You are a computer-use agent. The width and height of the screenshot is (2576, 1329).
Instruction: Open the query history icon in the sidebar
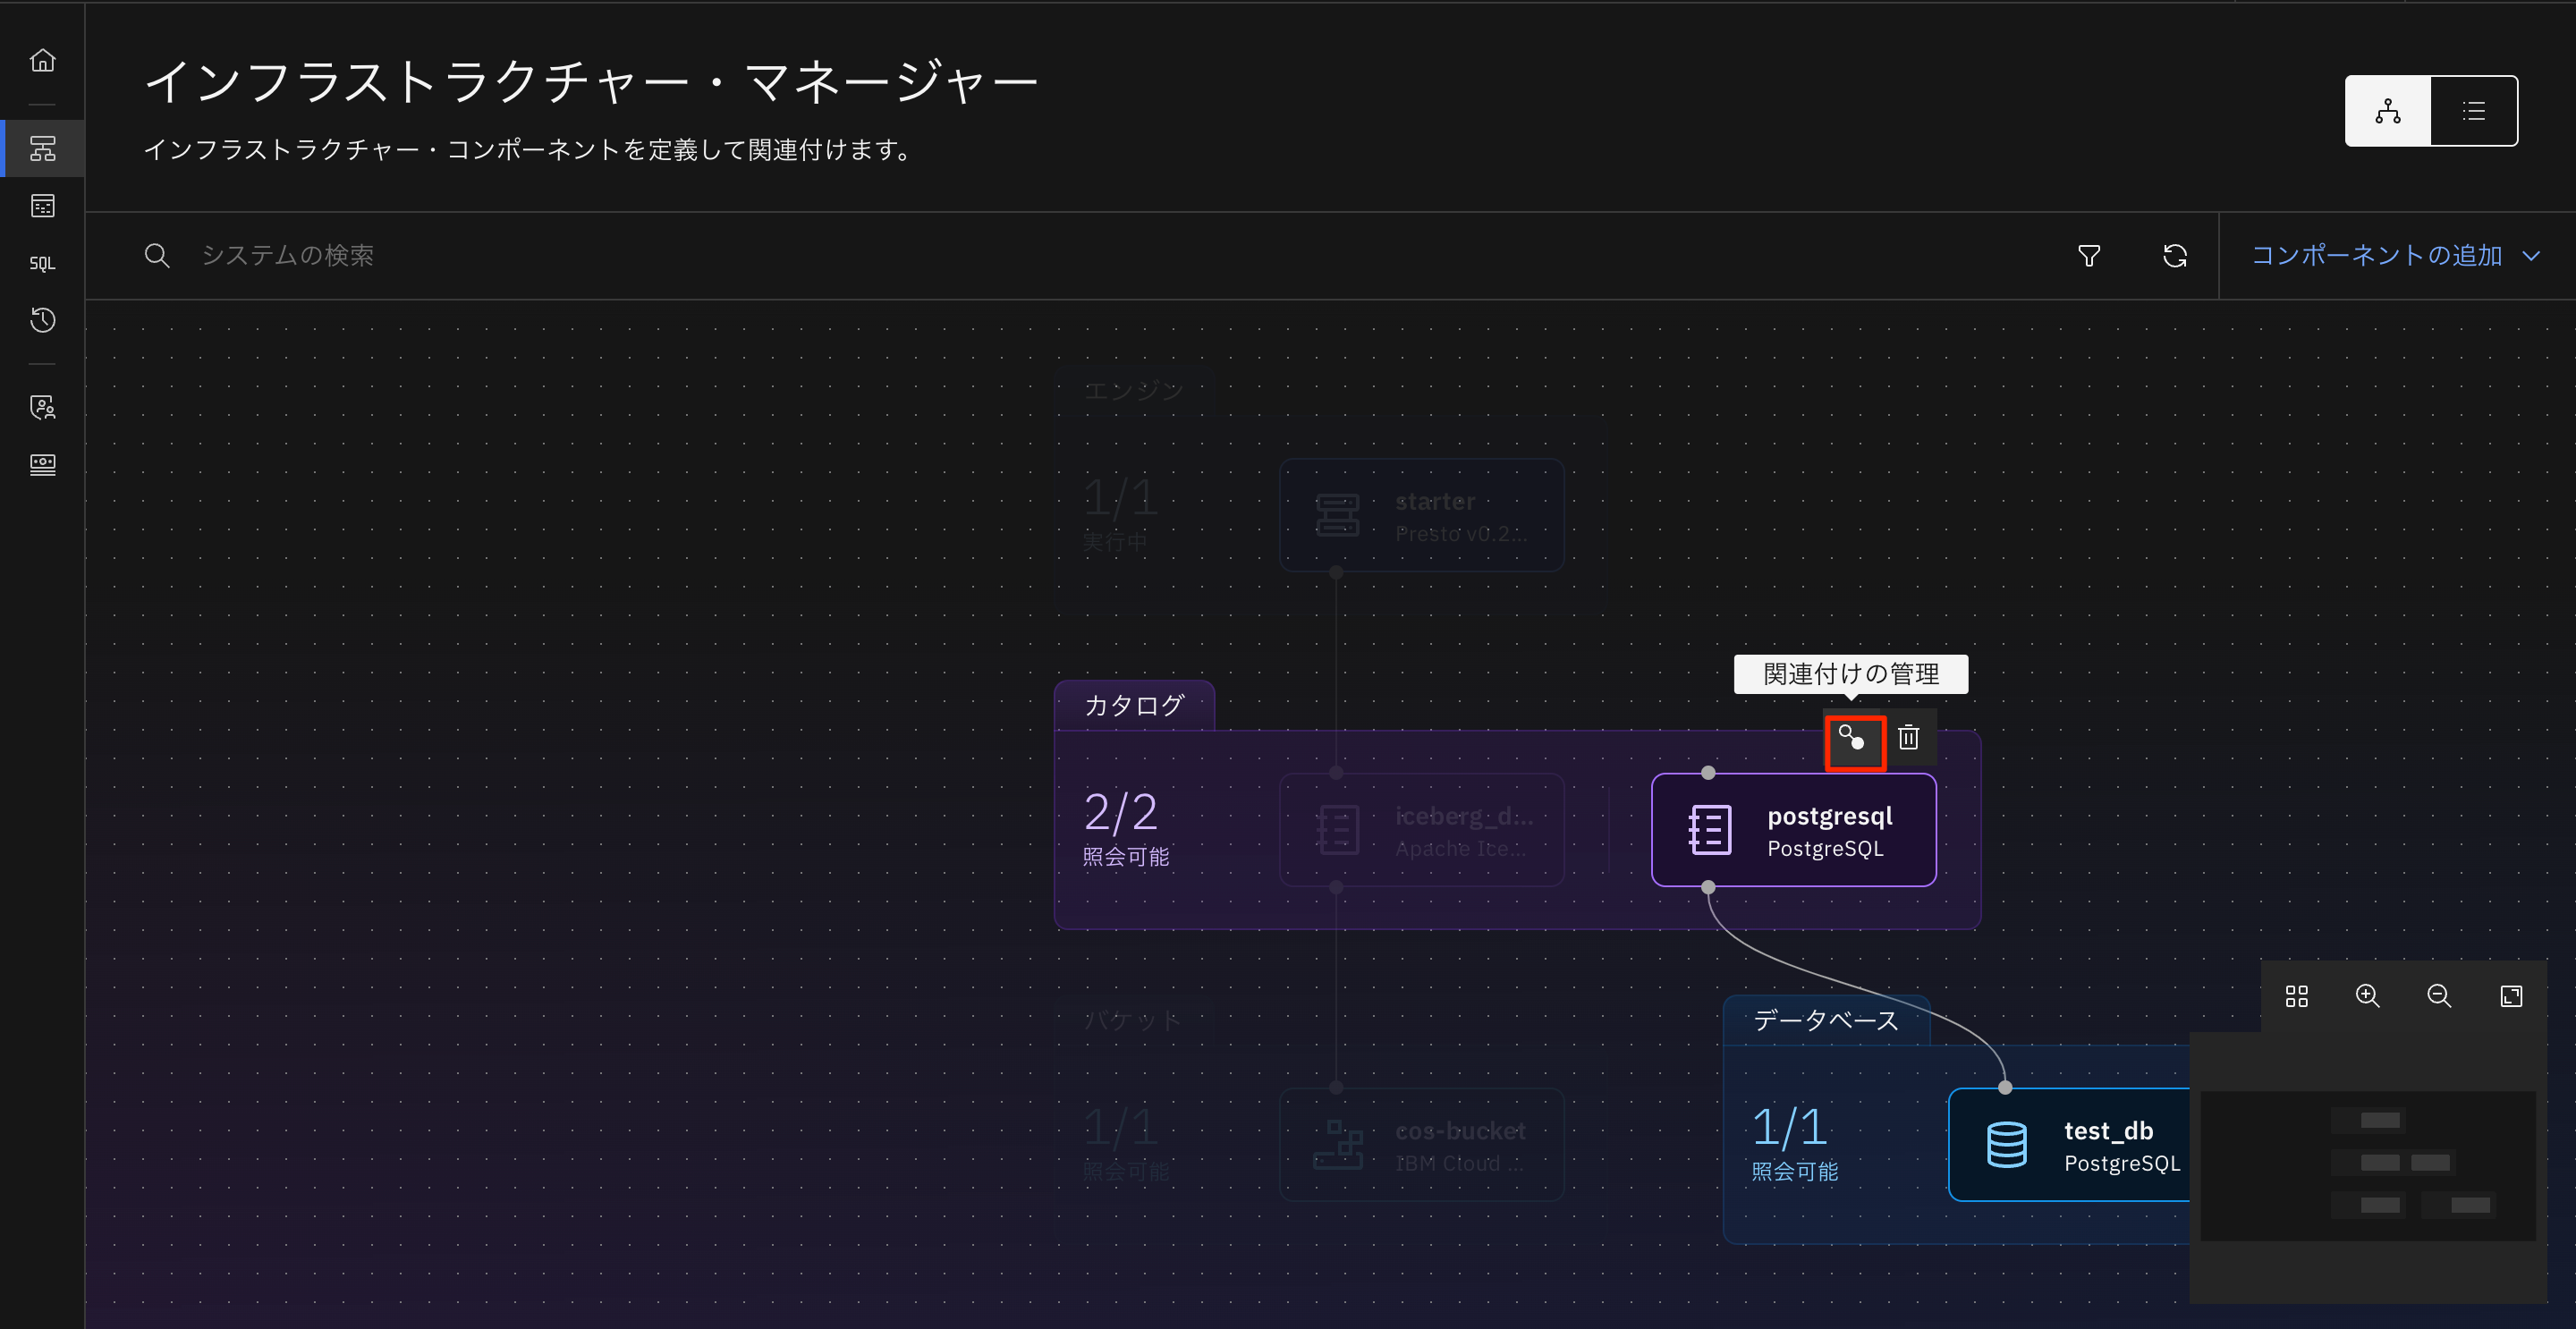[x=44, y=321]
